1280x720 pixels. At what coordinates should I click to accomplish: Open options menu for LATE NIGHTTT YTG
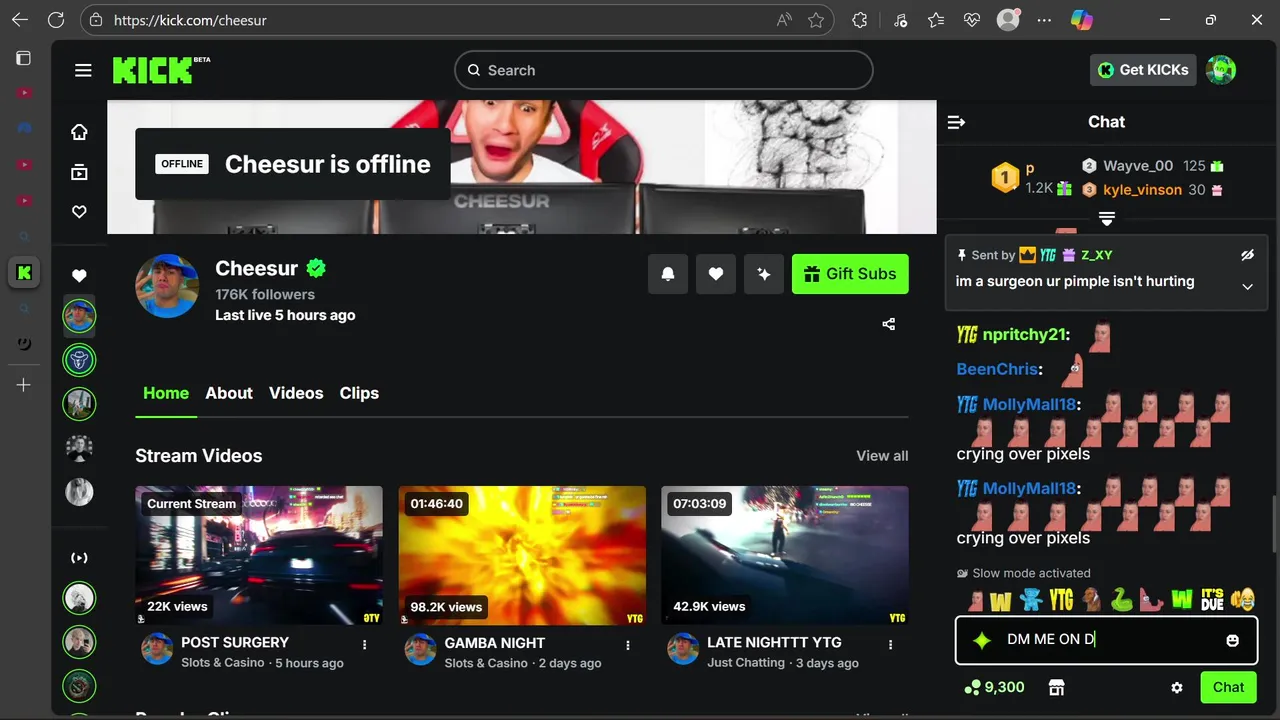coord(891,645)
